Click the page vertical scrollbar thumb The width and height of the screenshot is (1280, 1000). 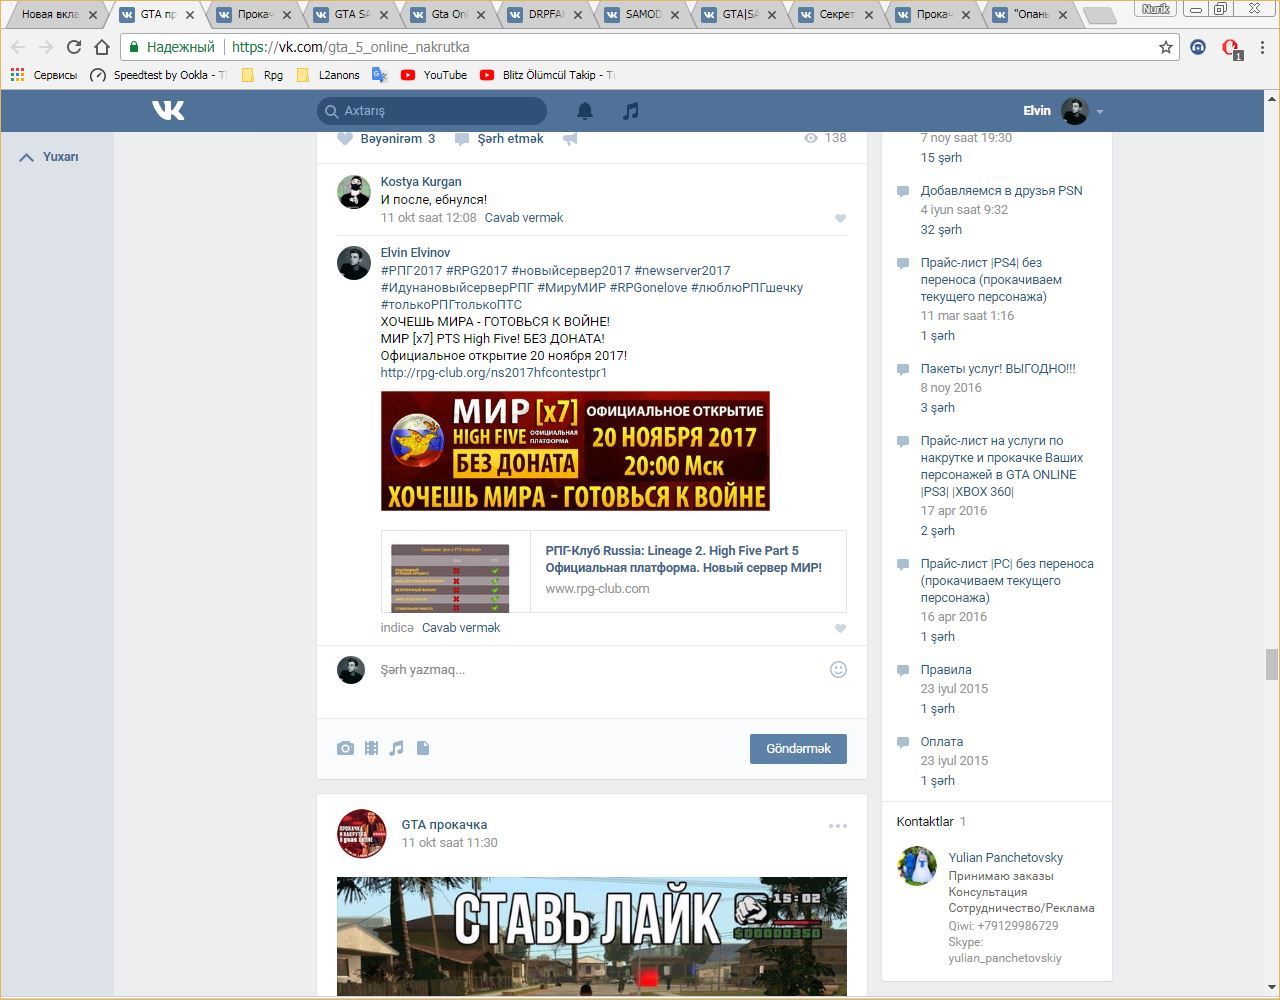tap(1271, 664)
